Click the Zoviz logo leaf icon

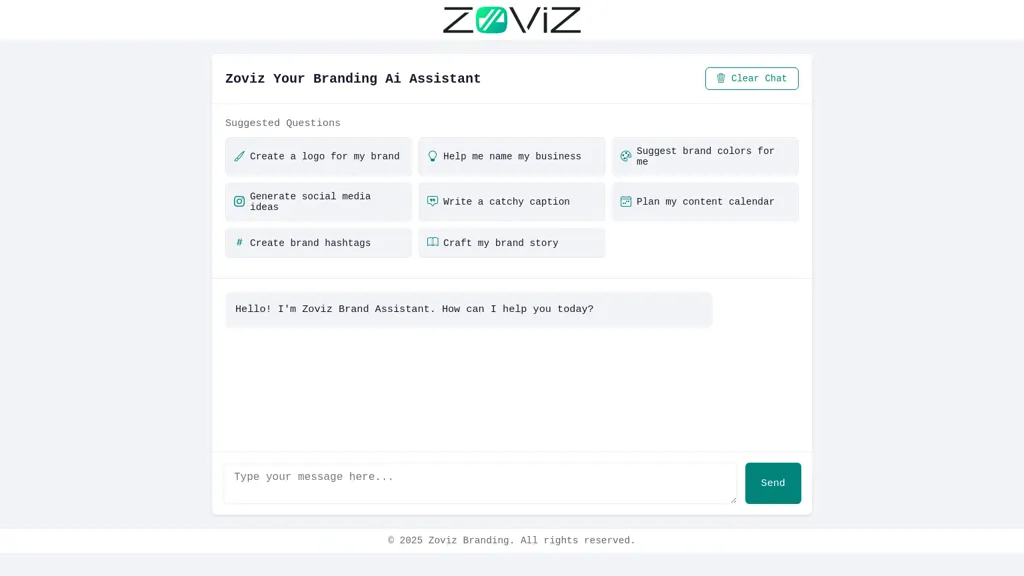(490, 18)
